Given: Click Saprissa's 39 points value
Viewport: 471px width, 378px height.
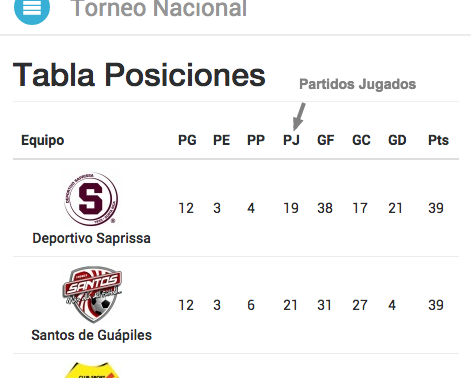Looking at the screenshot, I should 436,208.
